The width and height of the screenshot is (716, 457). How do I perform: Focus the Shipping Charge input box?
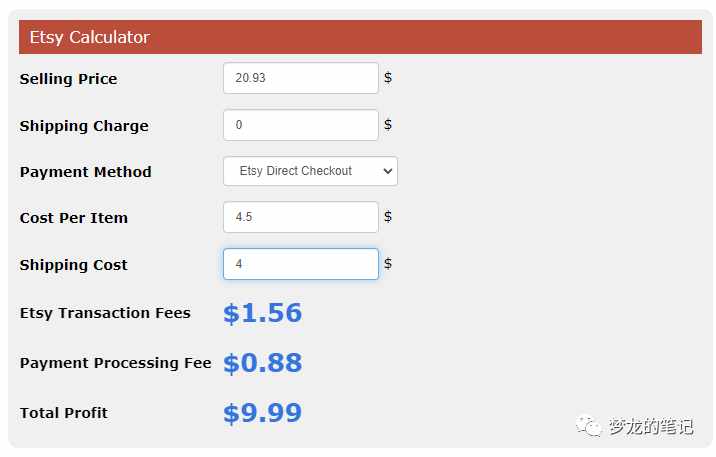(x=300, y=125)
